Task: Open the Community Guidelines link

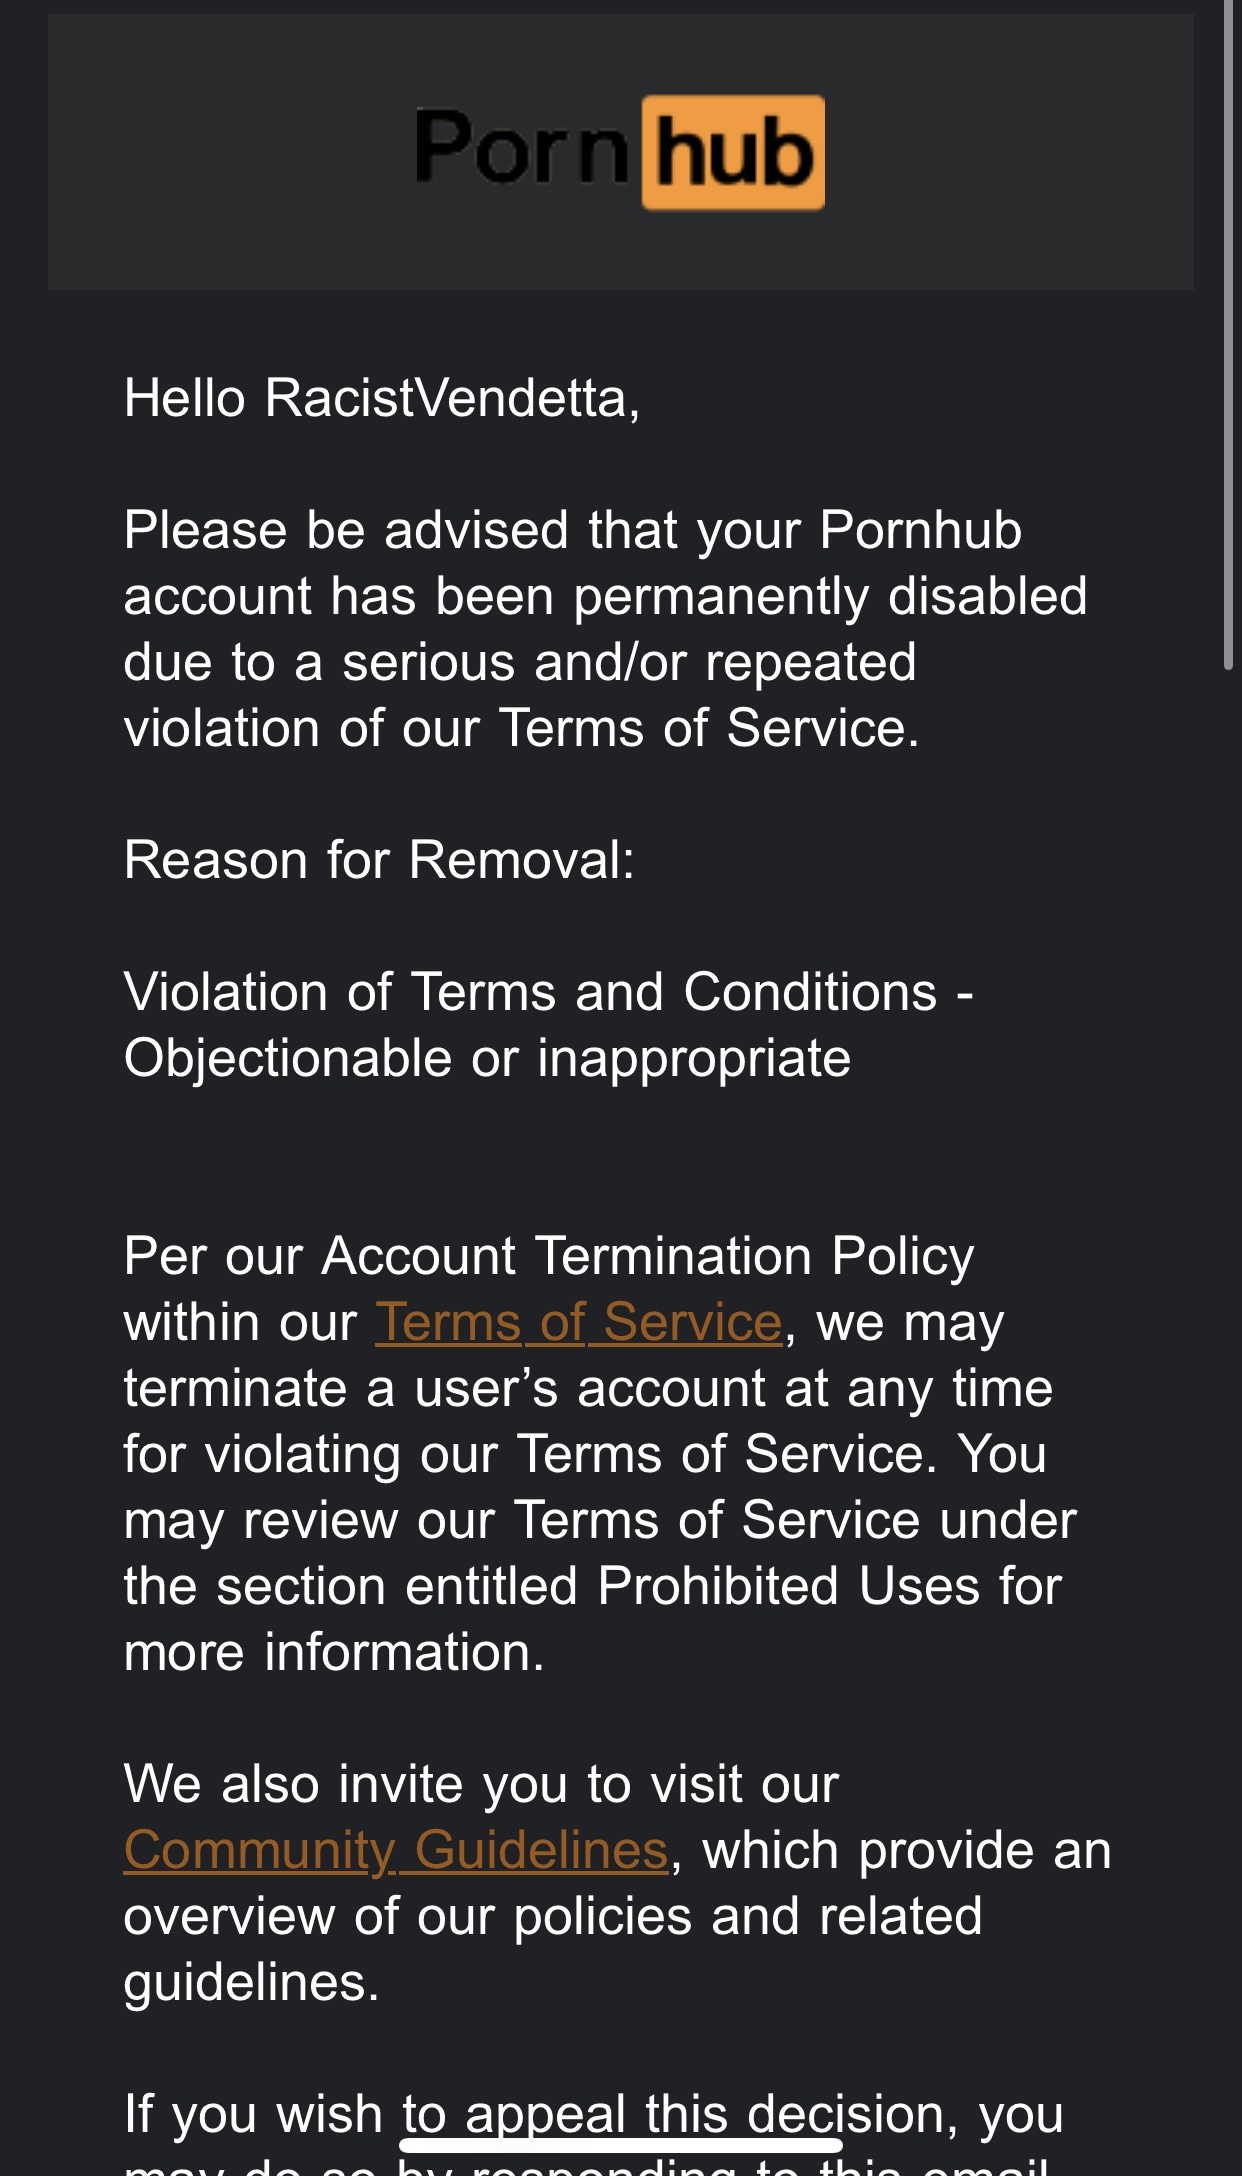Action: coord(396,1850)
